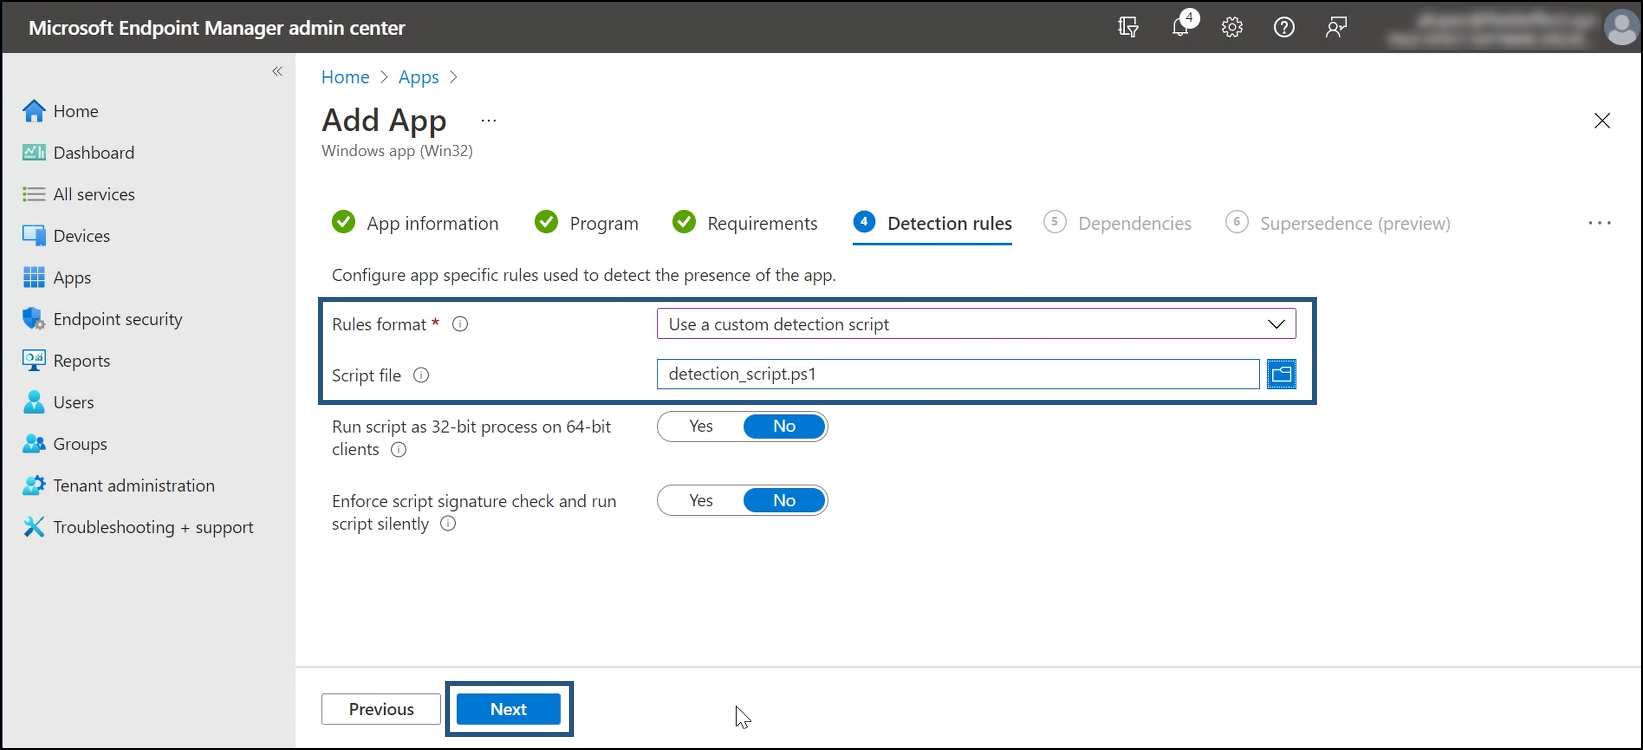Open the ellipsis menu beside Add App
This screenshot has width=1643, height=750.
click(x=488, y=120)
